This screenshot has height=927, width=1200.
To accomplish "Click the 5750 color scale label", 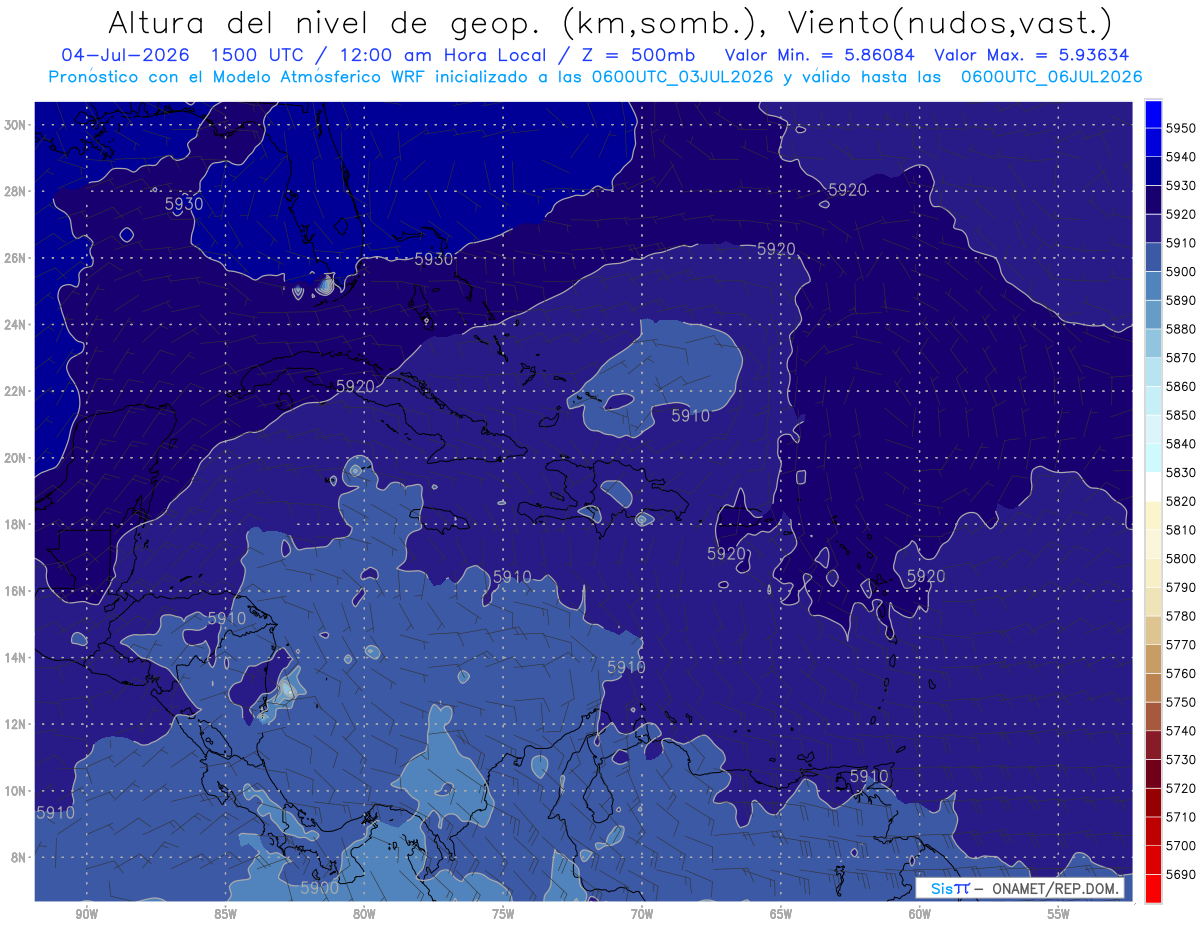I will [x=1181, y=702].
